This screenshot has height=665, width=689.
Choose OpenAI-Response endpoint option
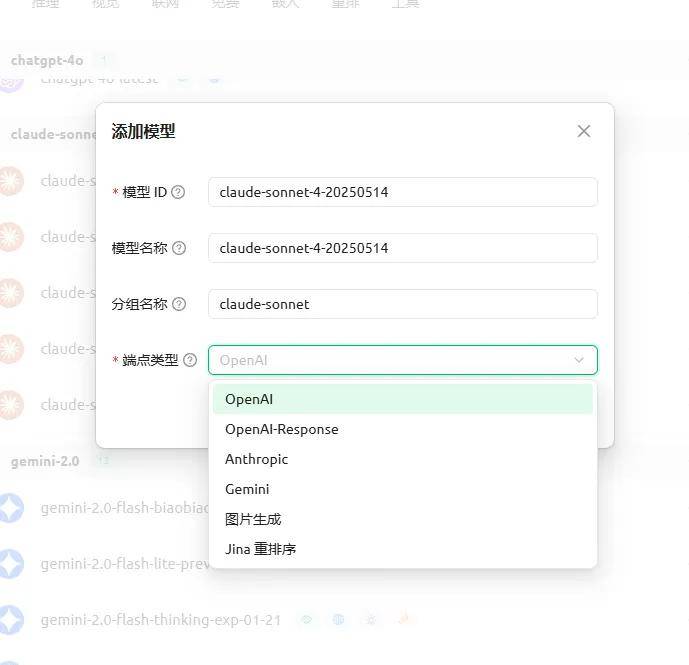(403, 429)
